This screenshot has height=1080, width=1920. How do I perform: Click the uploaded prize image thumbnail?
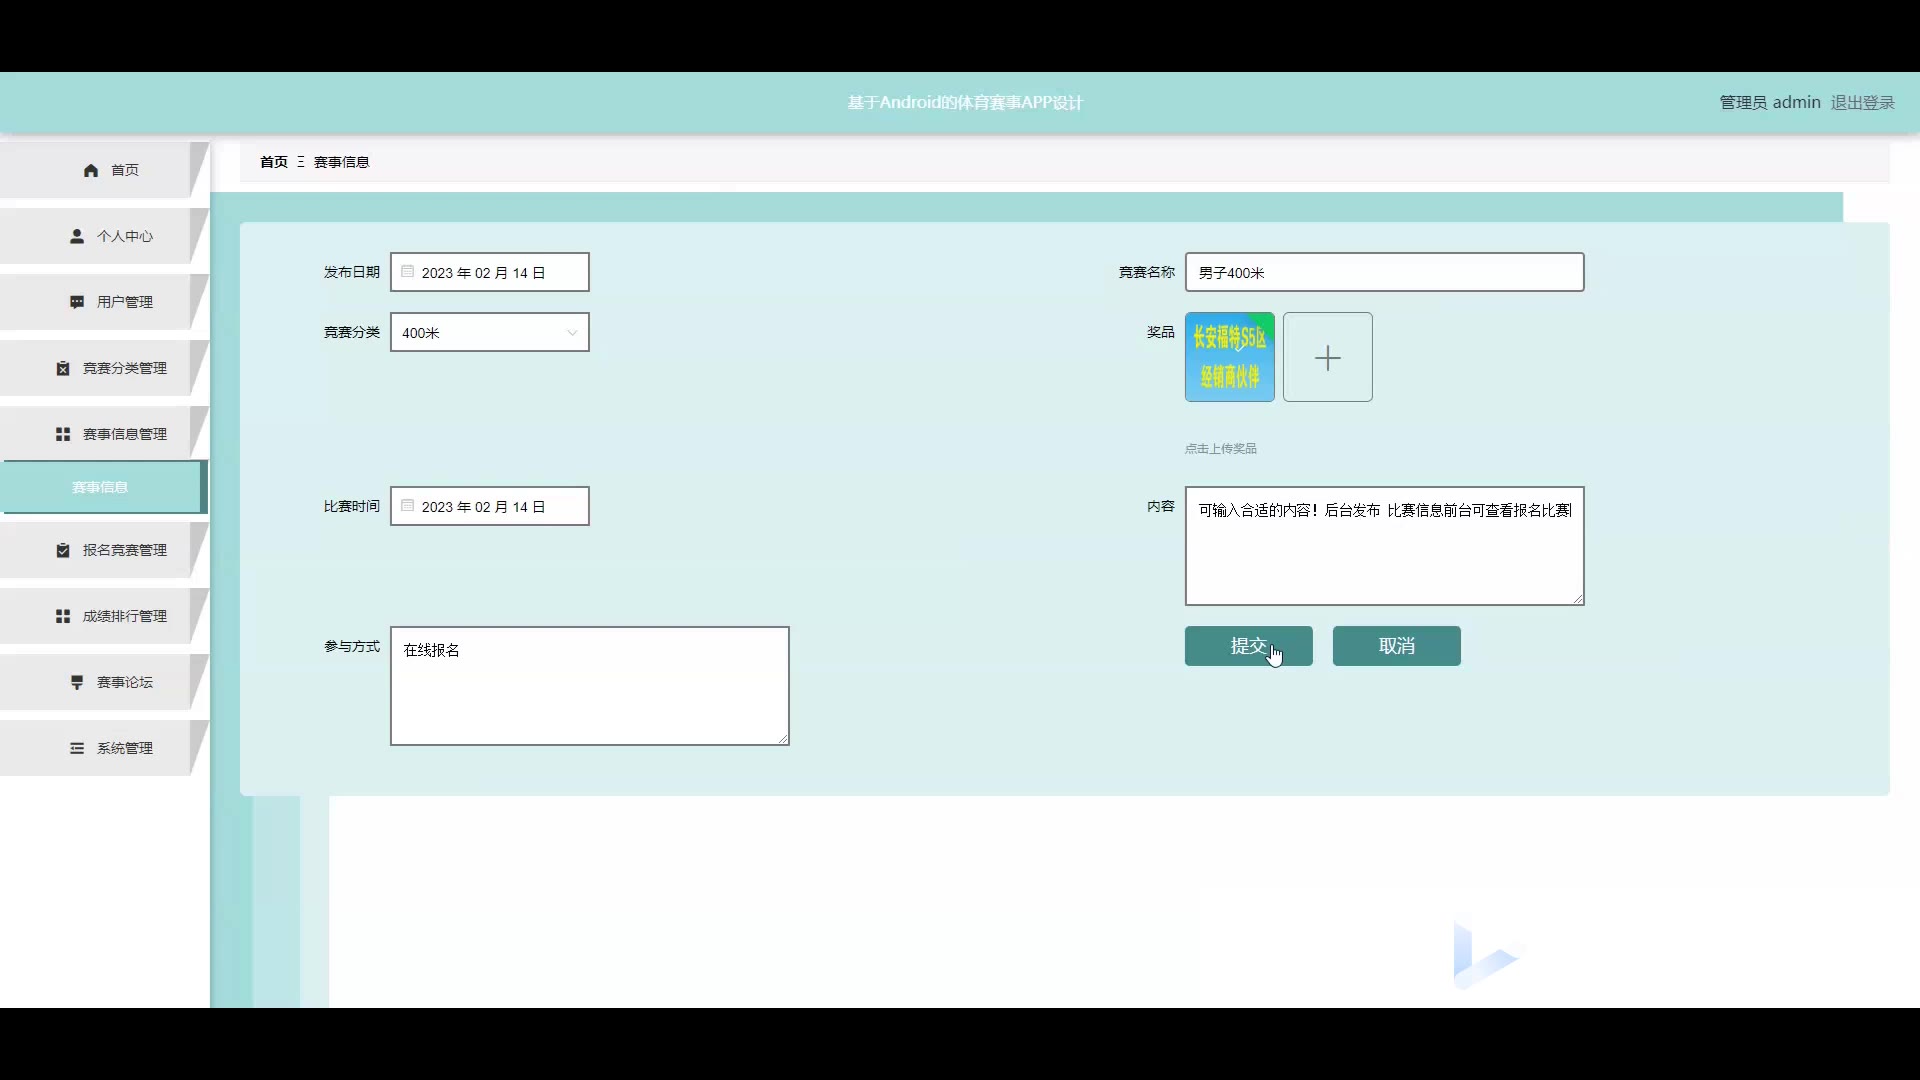coord(1229,358)
